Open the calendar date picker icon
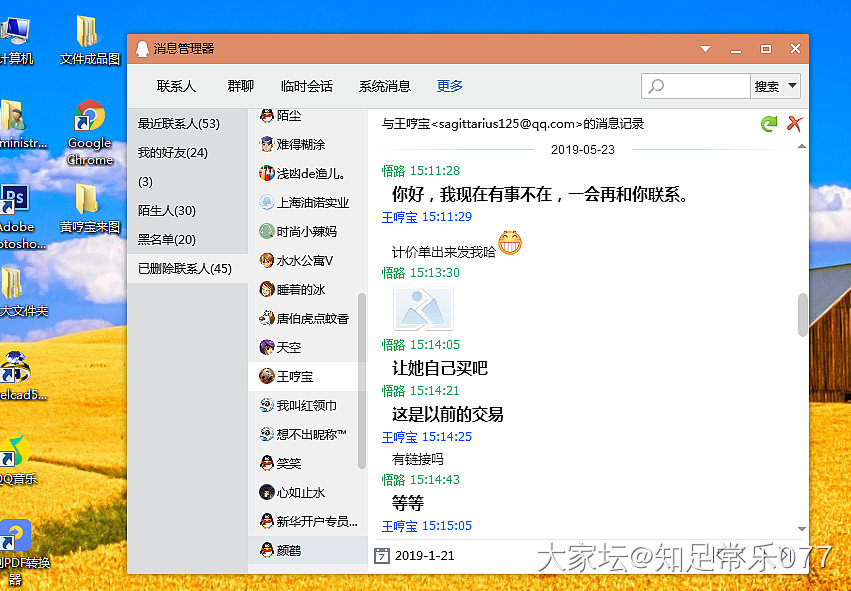The width and height of the screenshot is (851, 591). (382, 555)
